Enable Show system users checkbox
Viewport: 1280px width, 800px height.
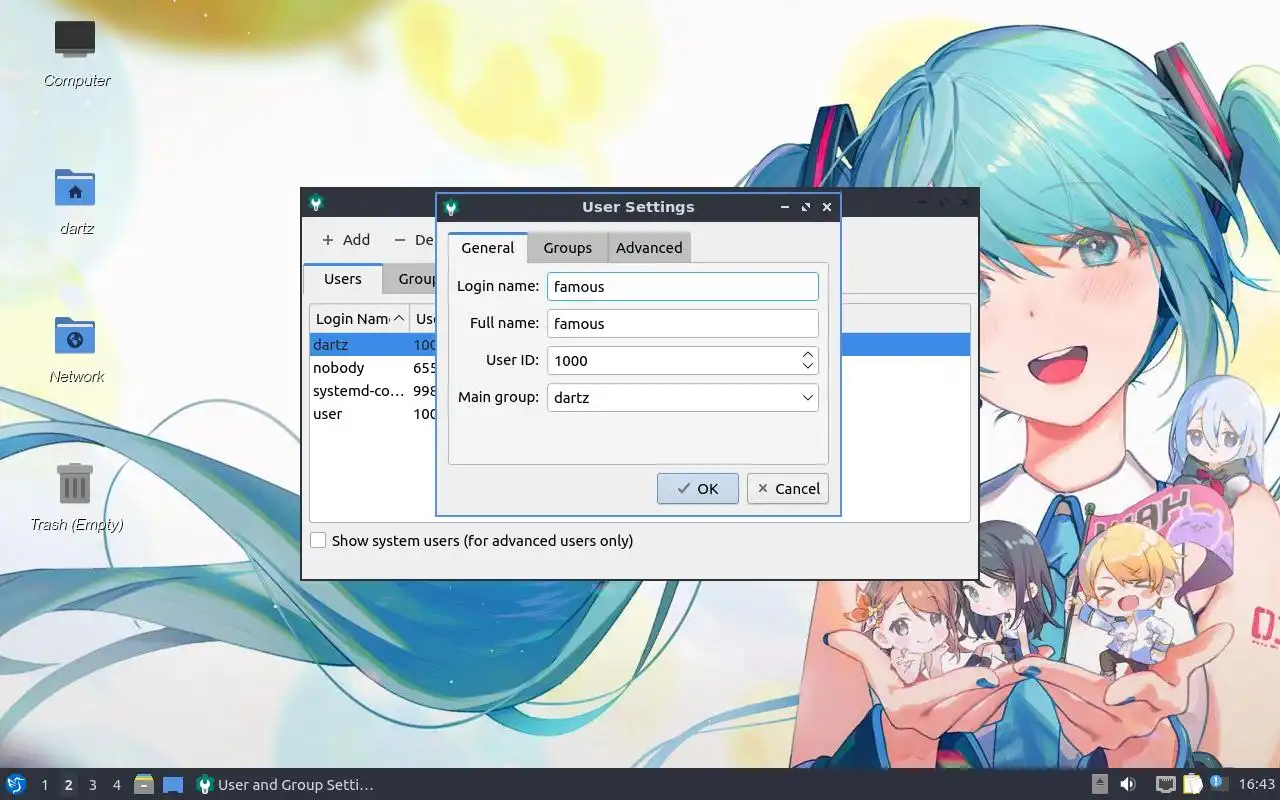pyautogui.click(x=318, y=540)
